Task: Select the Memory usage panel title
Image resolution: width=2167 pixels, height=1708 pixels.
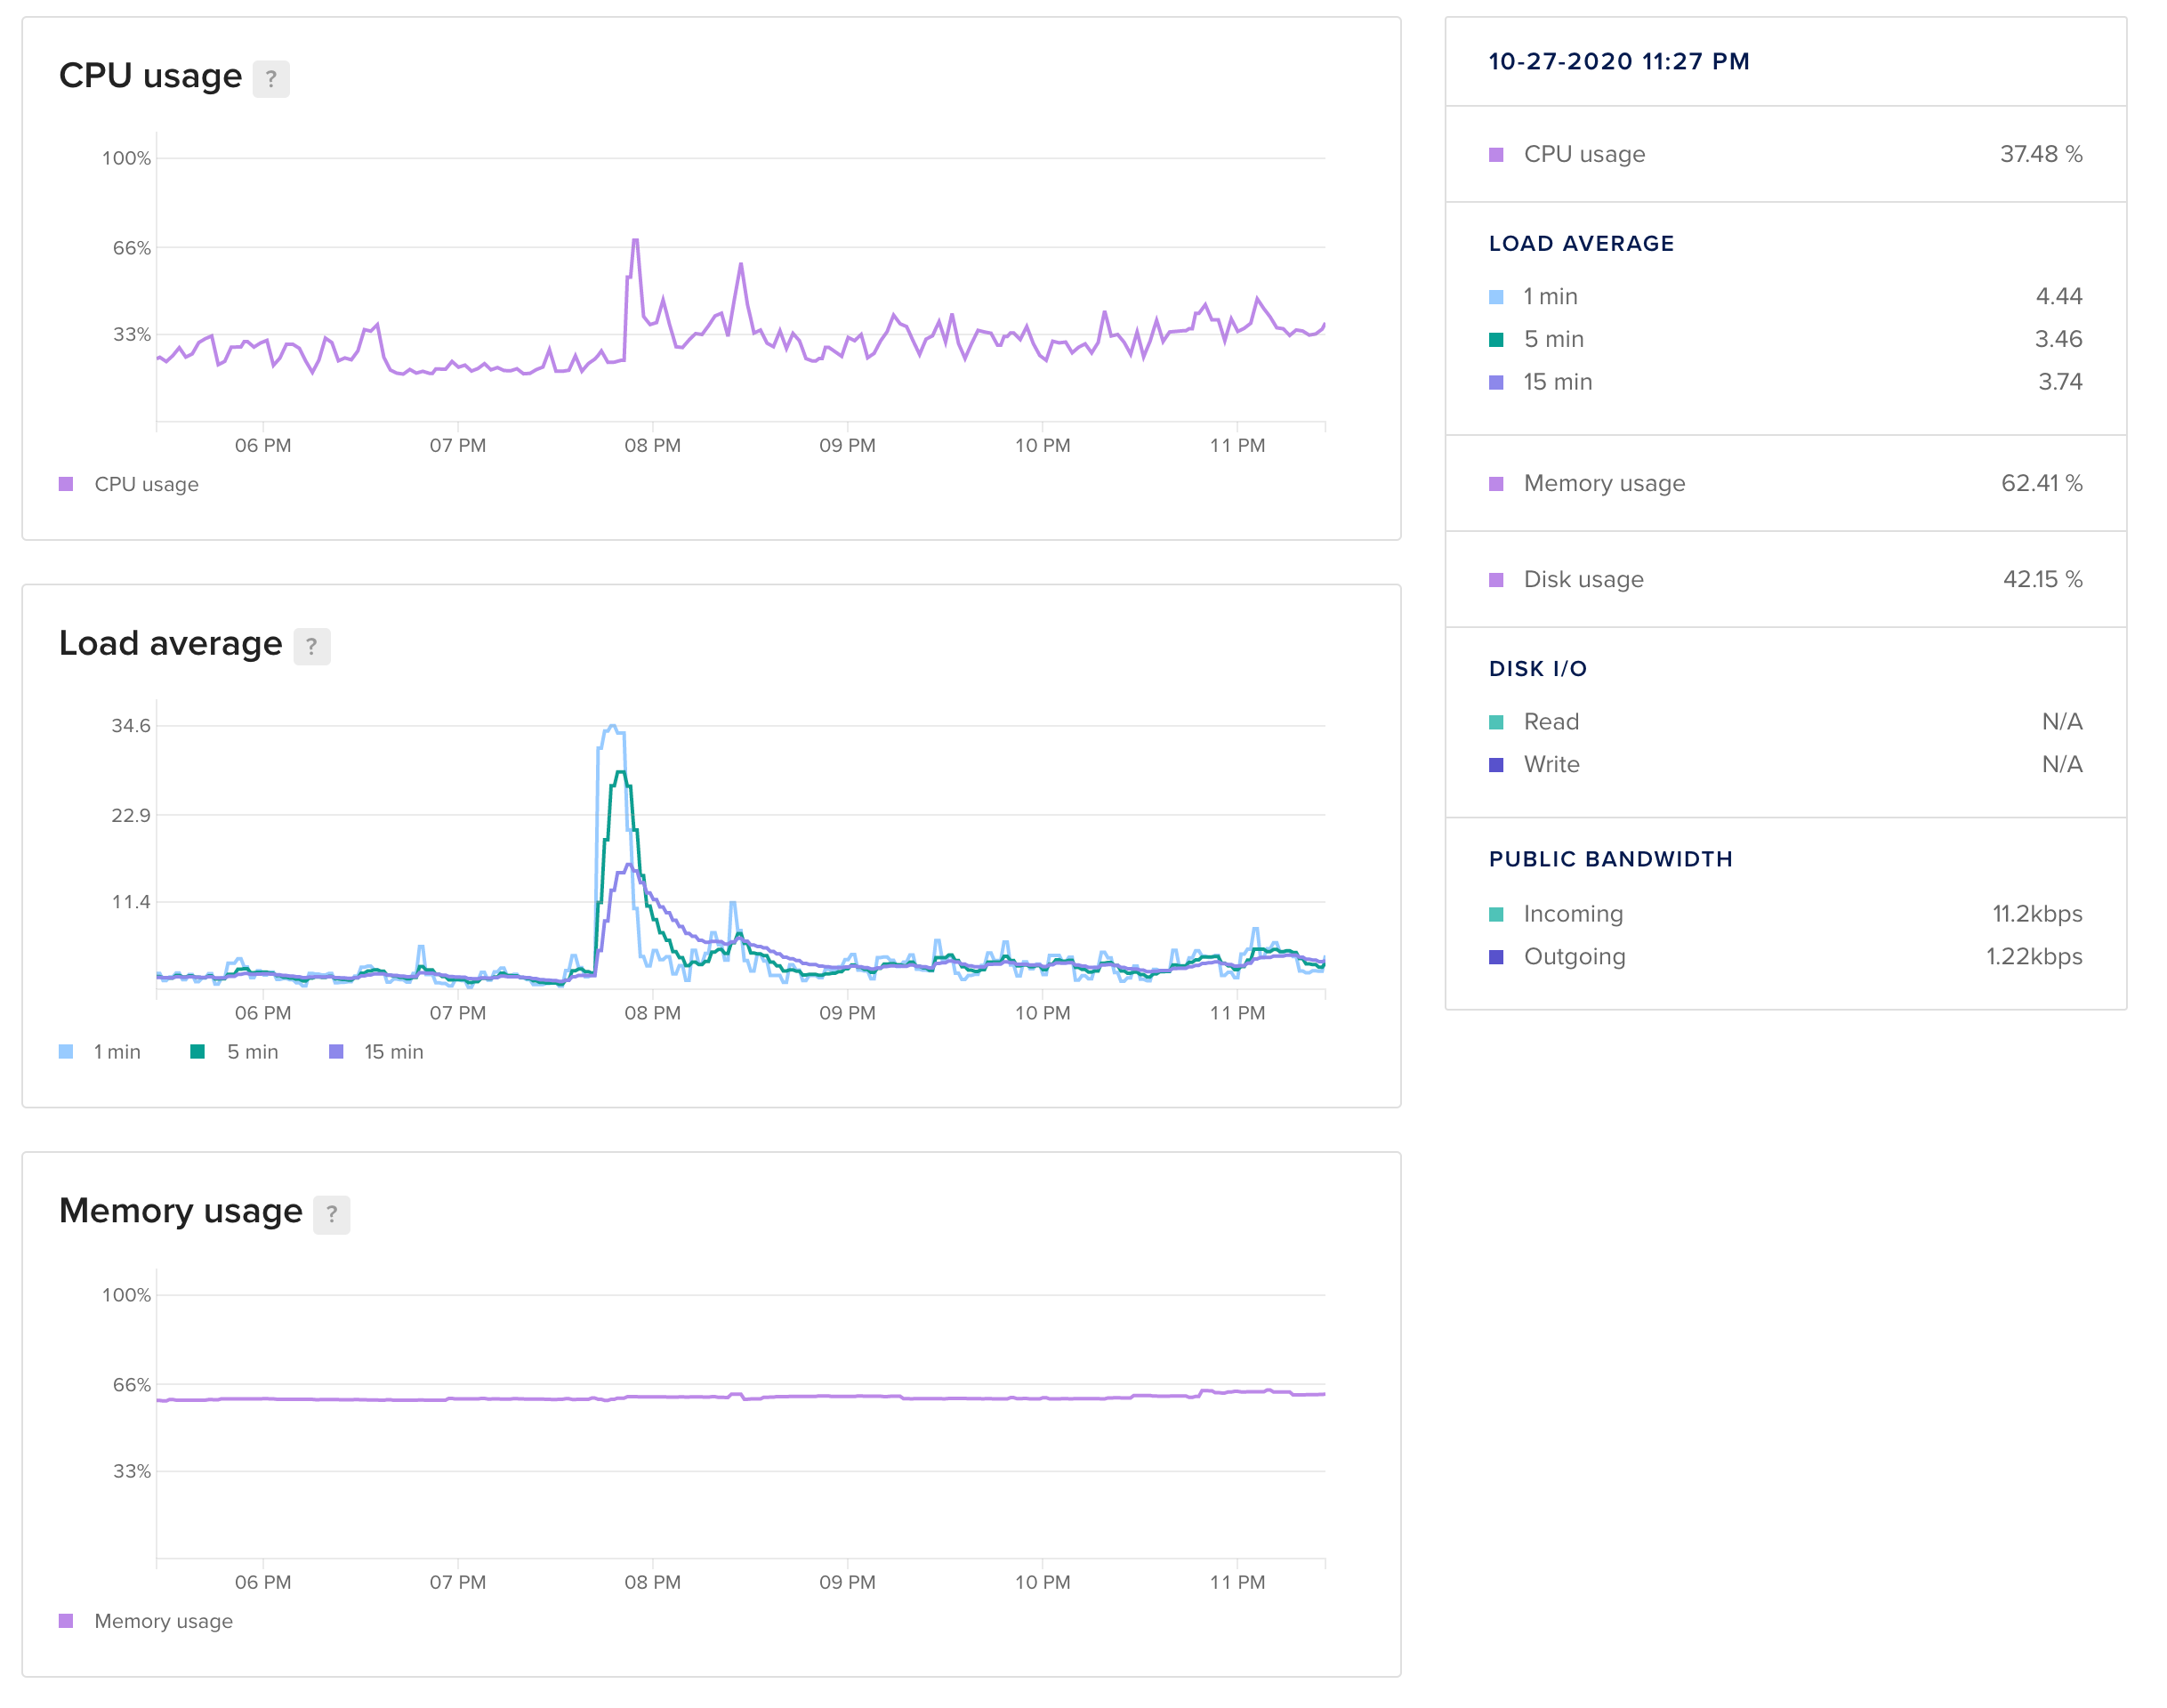Action: (181, 1211)
